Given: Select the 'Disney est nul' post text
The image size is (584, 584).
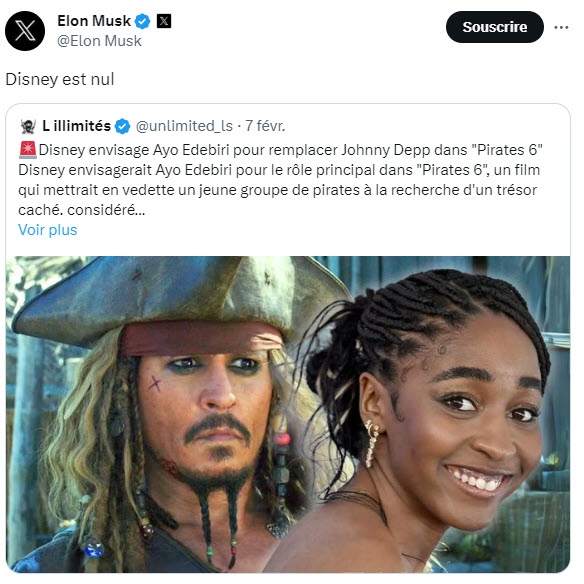Looking at the screenshot, I should click(60, 79).
